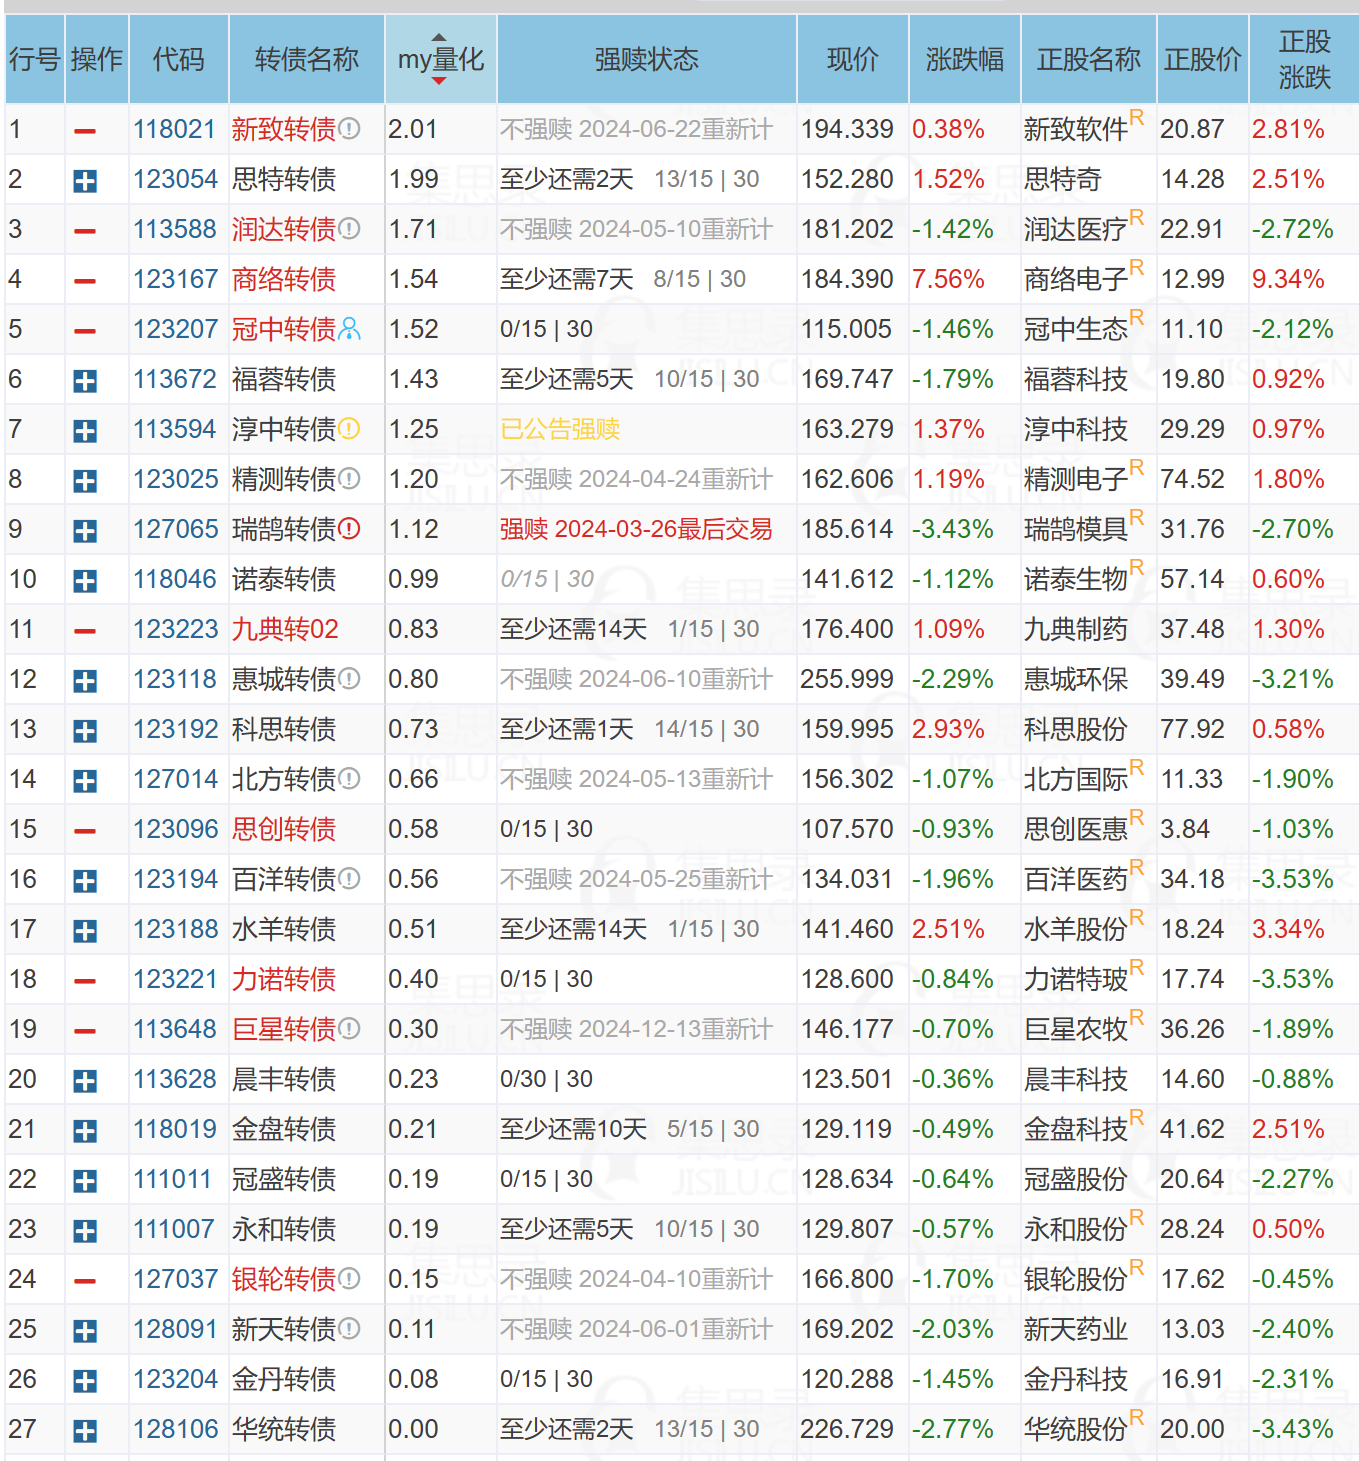The height and width of the screenshot is (1461, 1359).
Task: Click the plus icon in the 瑞鹄转债 row
Action: tap(85, 531)
